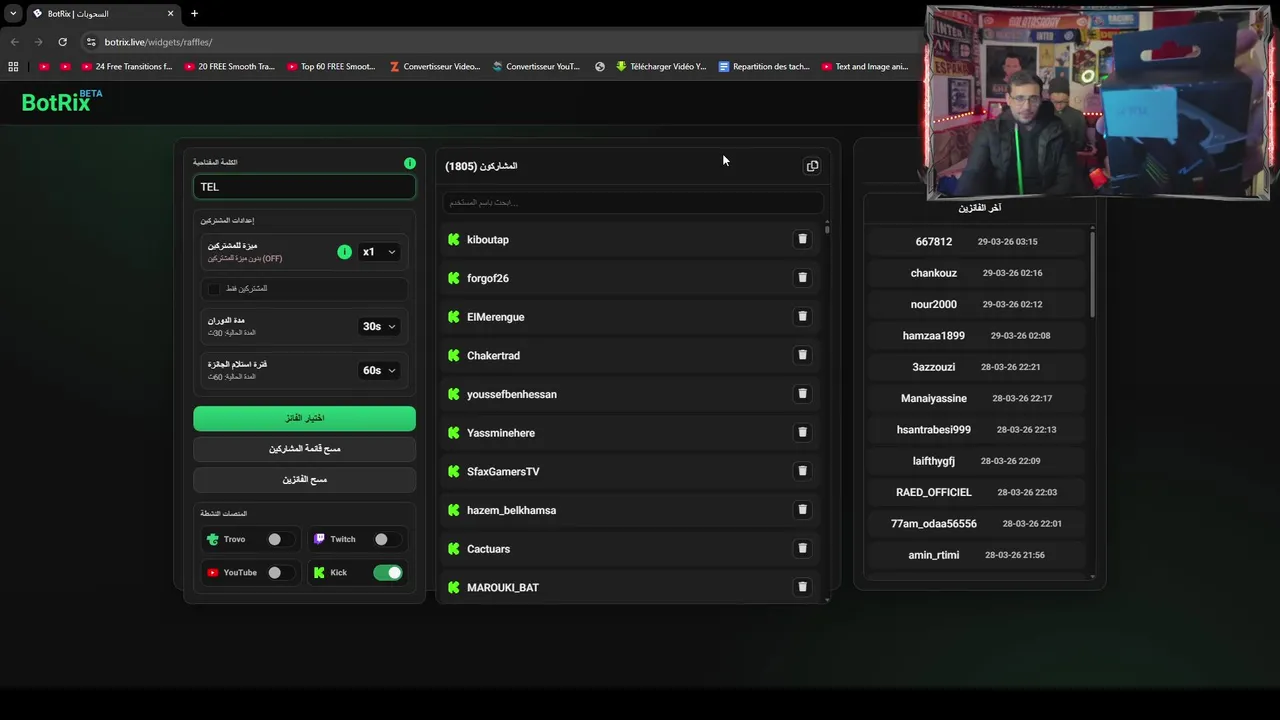The width and height of the screenshot is (1280, 720).
Task: Open Repartition des tach bookmark
Action: click(764, 67)
